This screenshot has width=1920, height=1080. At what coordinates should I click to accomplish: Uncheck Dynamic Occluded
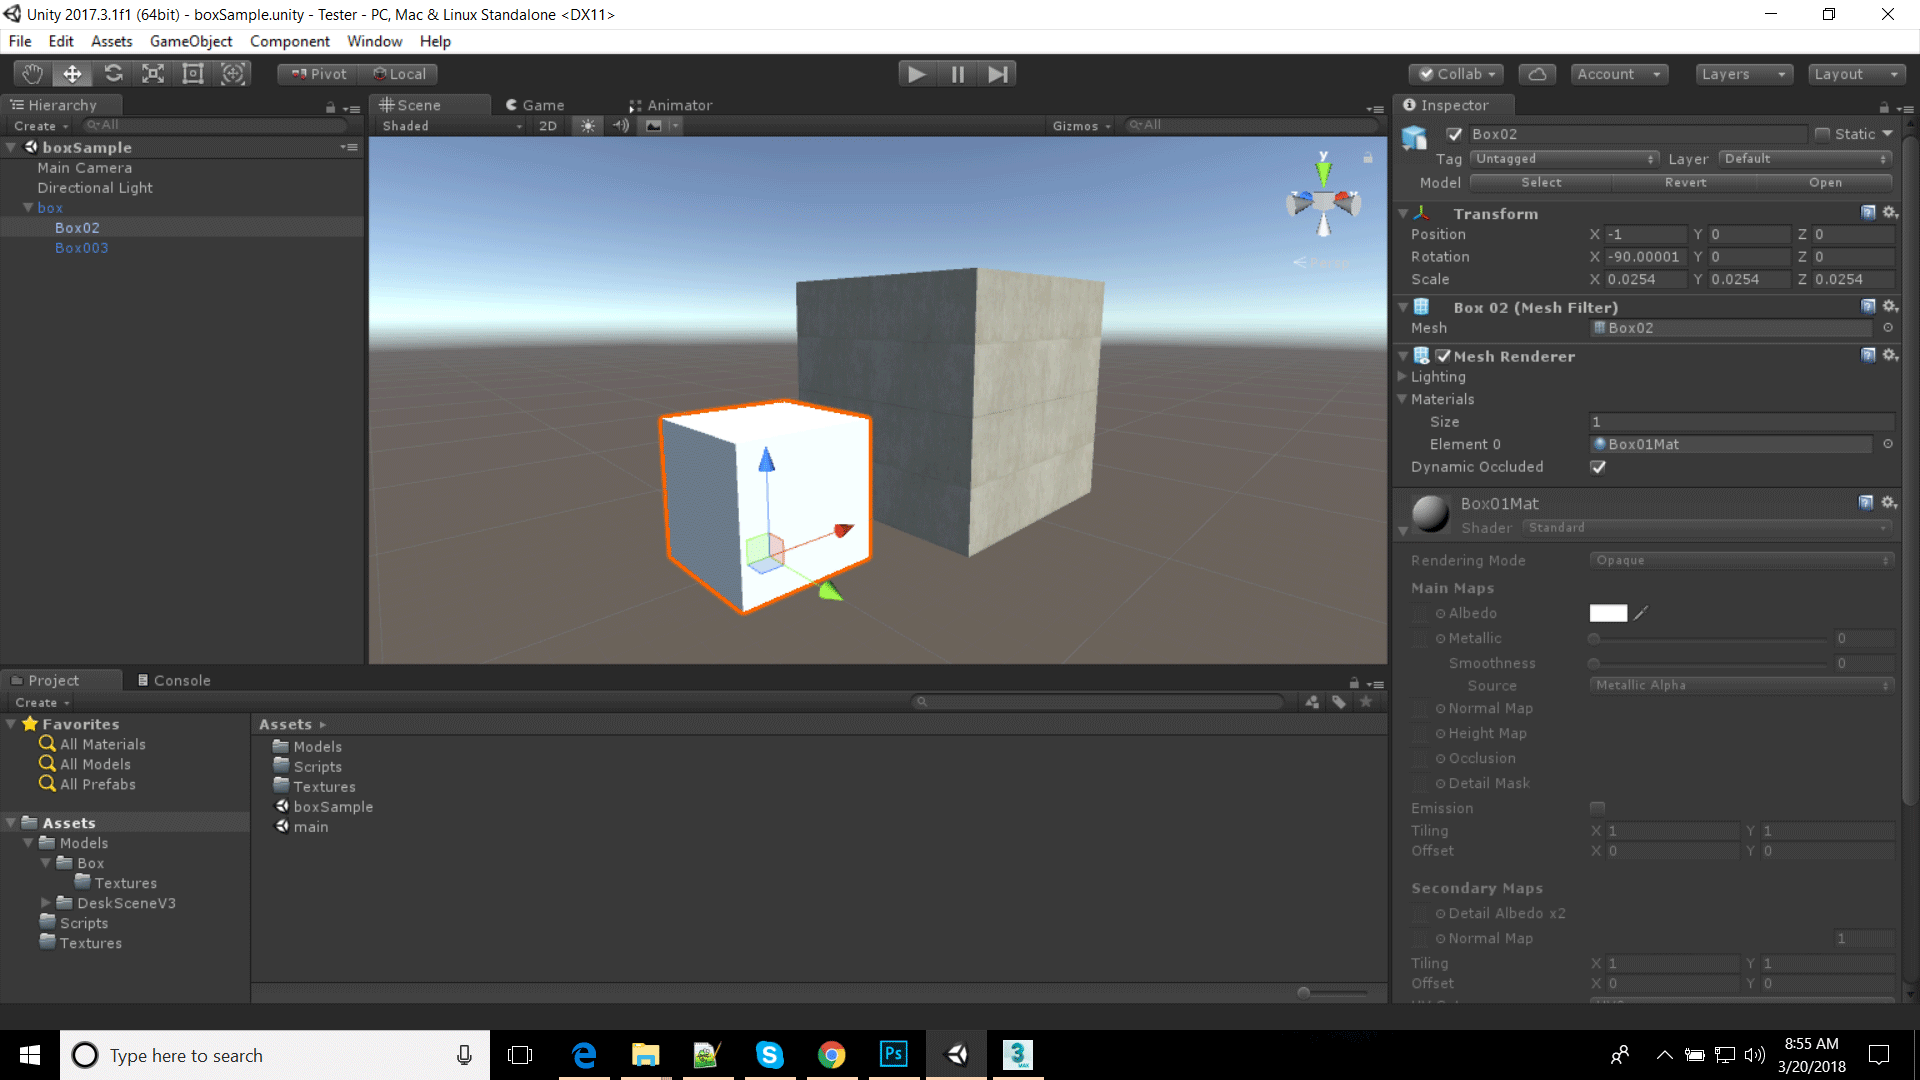[x=1598, y=467]
